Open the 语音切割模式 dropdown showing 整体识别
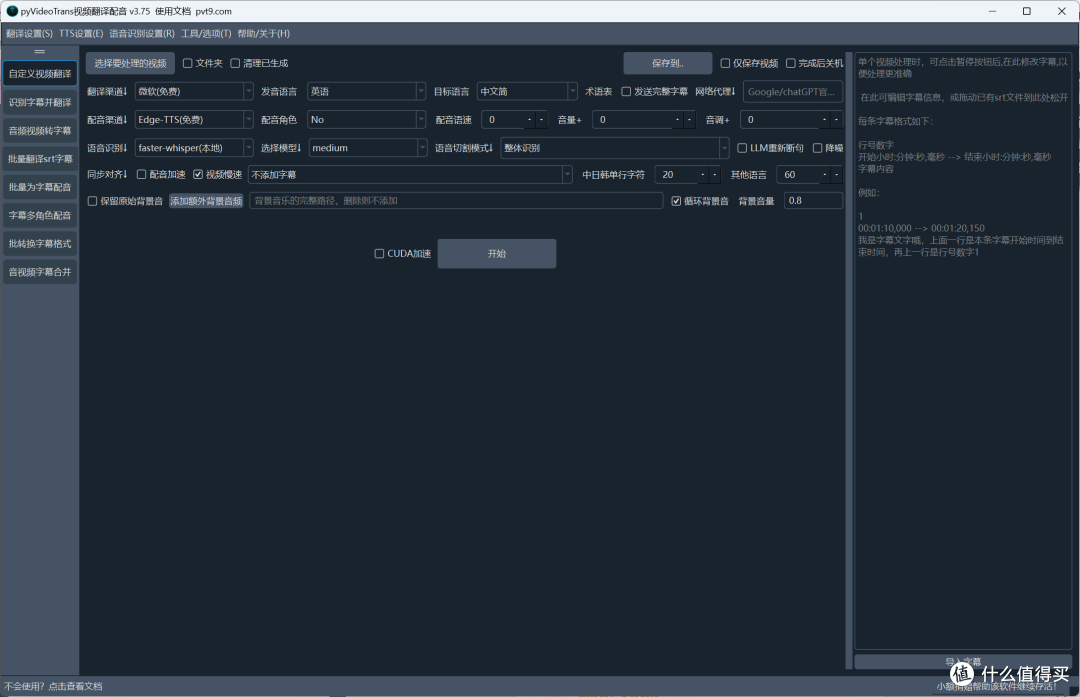The image size is (1080, 697). coord(614,147)
